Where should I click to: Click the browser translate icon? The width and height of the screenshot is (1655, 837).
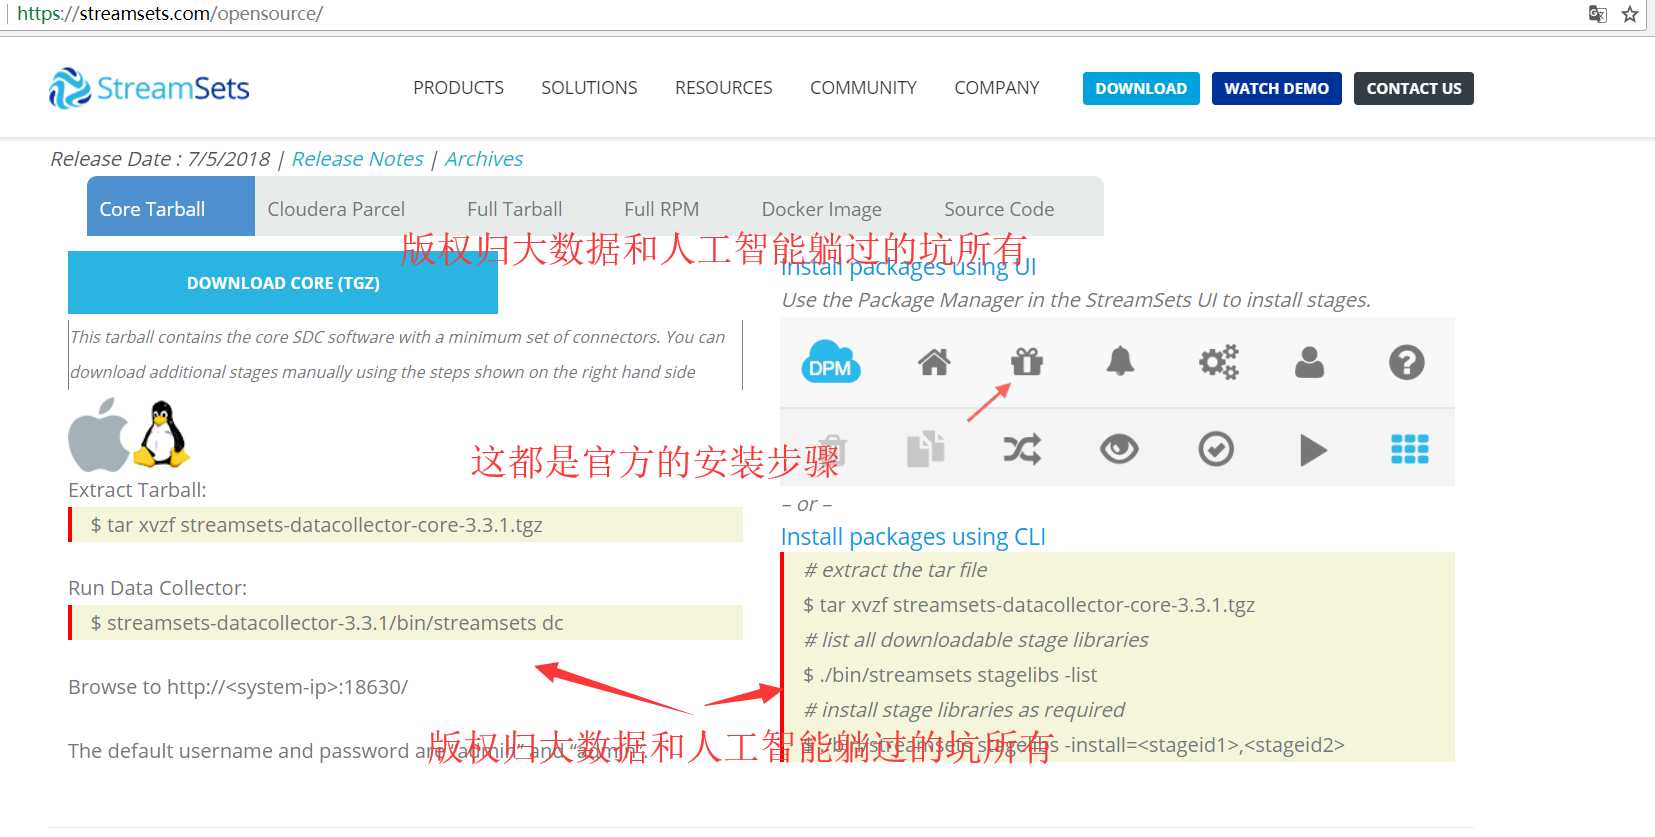(x=1597, y=14)
